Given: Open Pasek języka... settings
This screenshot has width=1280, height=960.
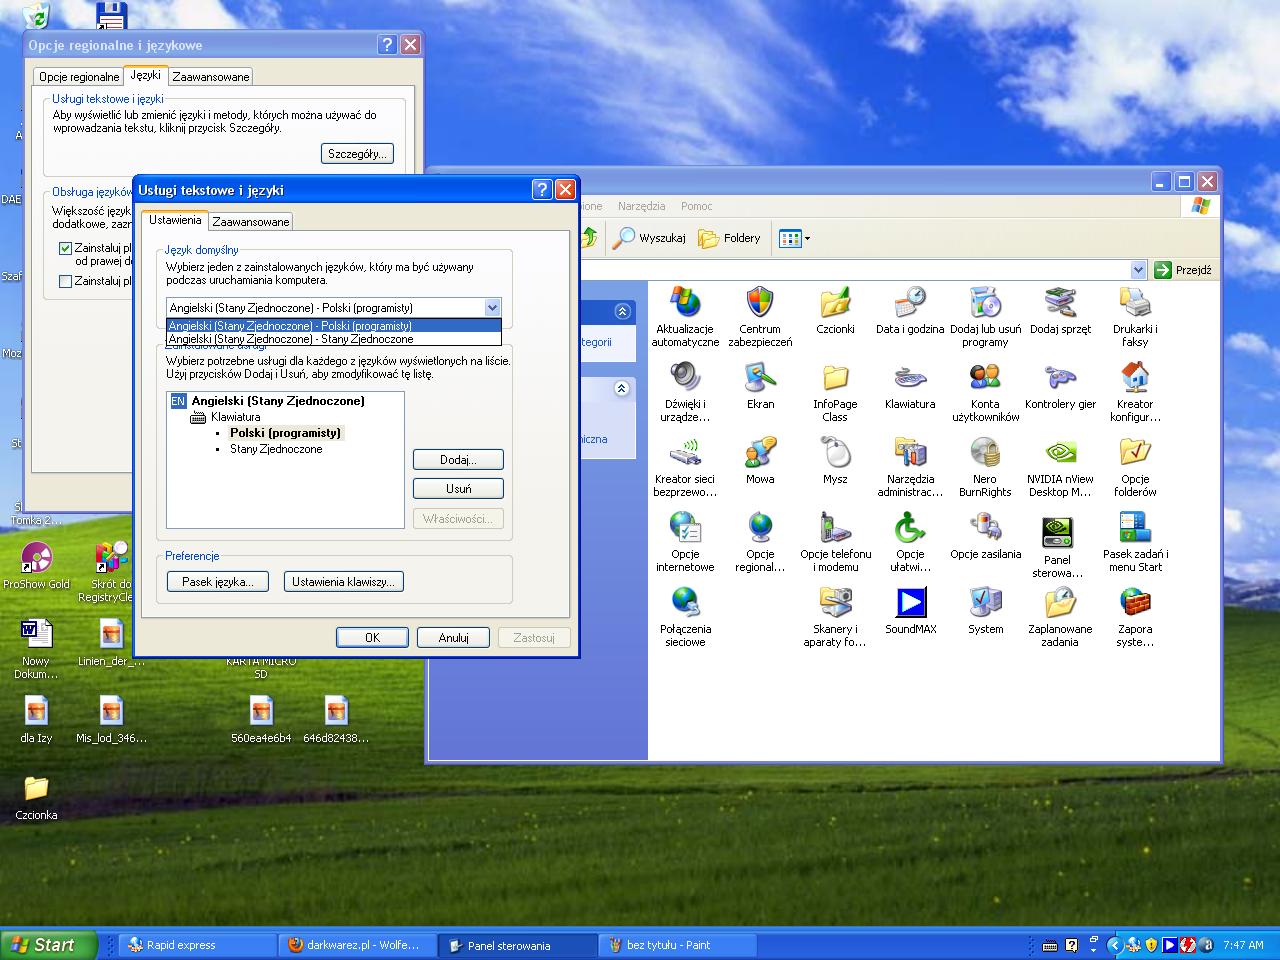Looking at the screenshot, I should click(x=218, y=582).
